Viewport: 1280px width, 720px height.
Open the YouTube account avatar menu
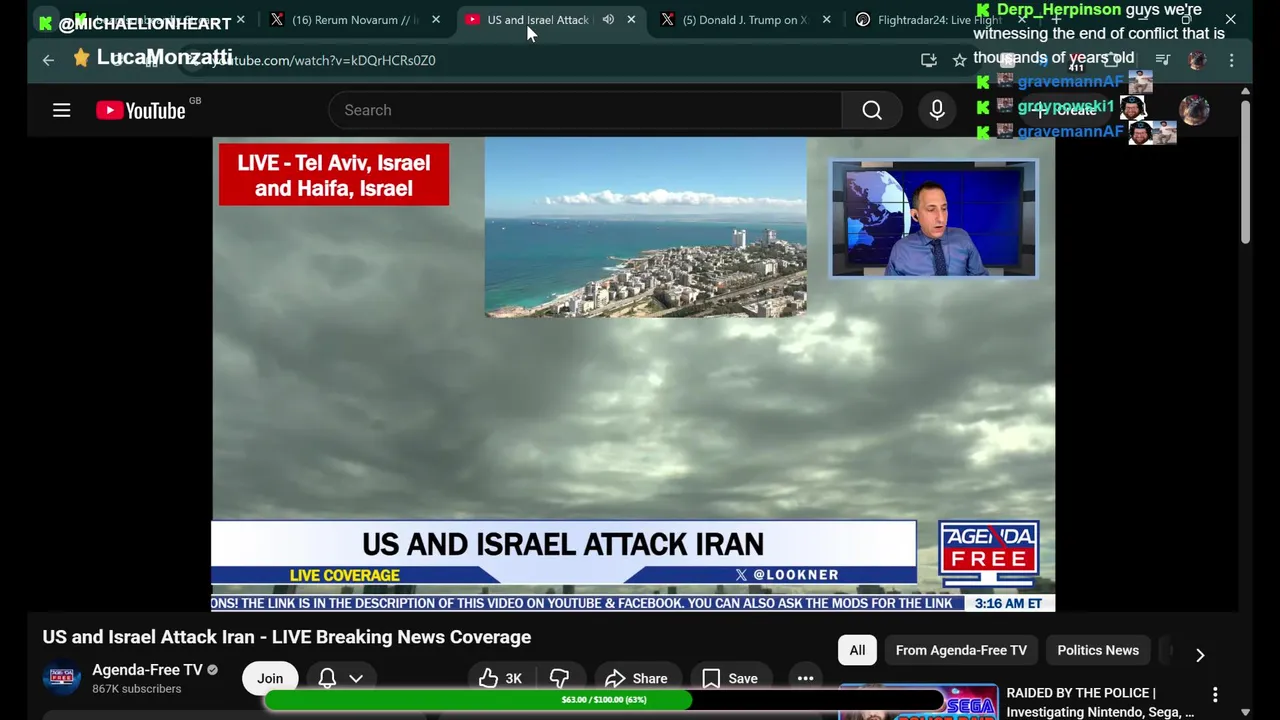pyautogui.click(x=1194, y=110)
